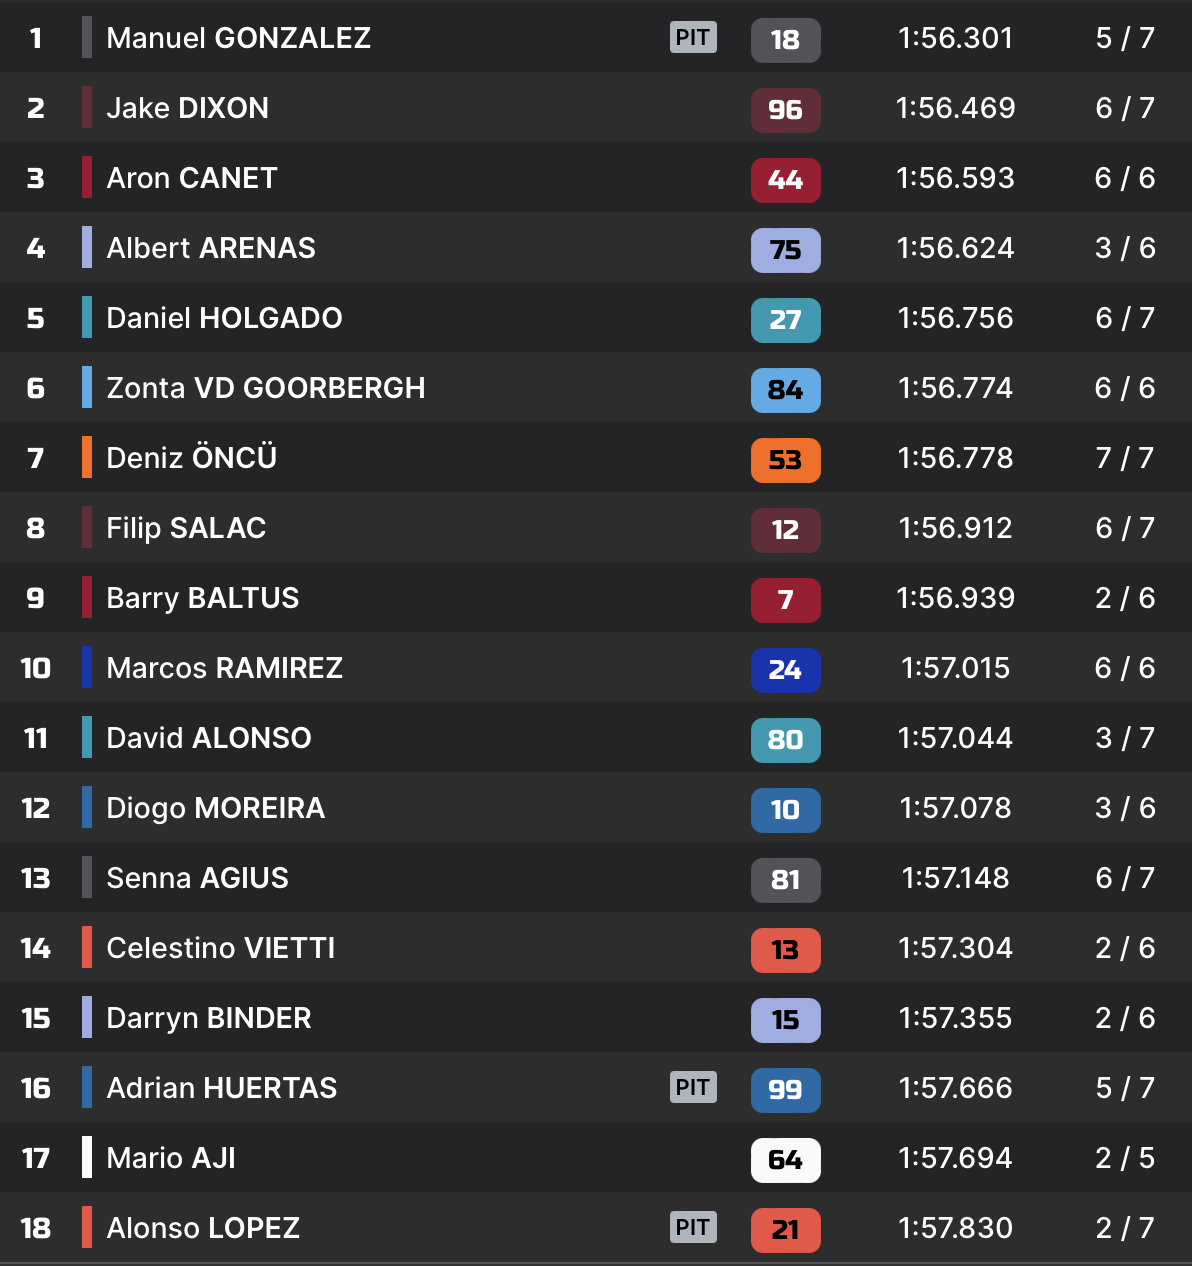Click lap count 7 / 7
This screenshot has height=1266, width=1192.
(1125, 458)
